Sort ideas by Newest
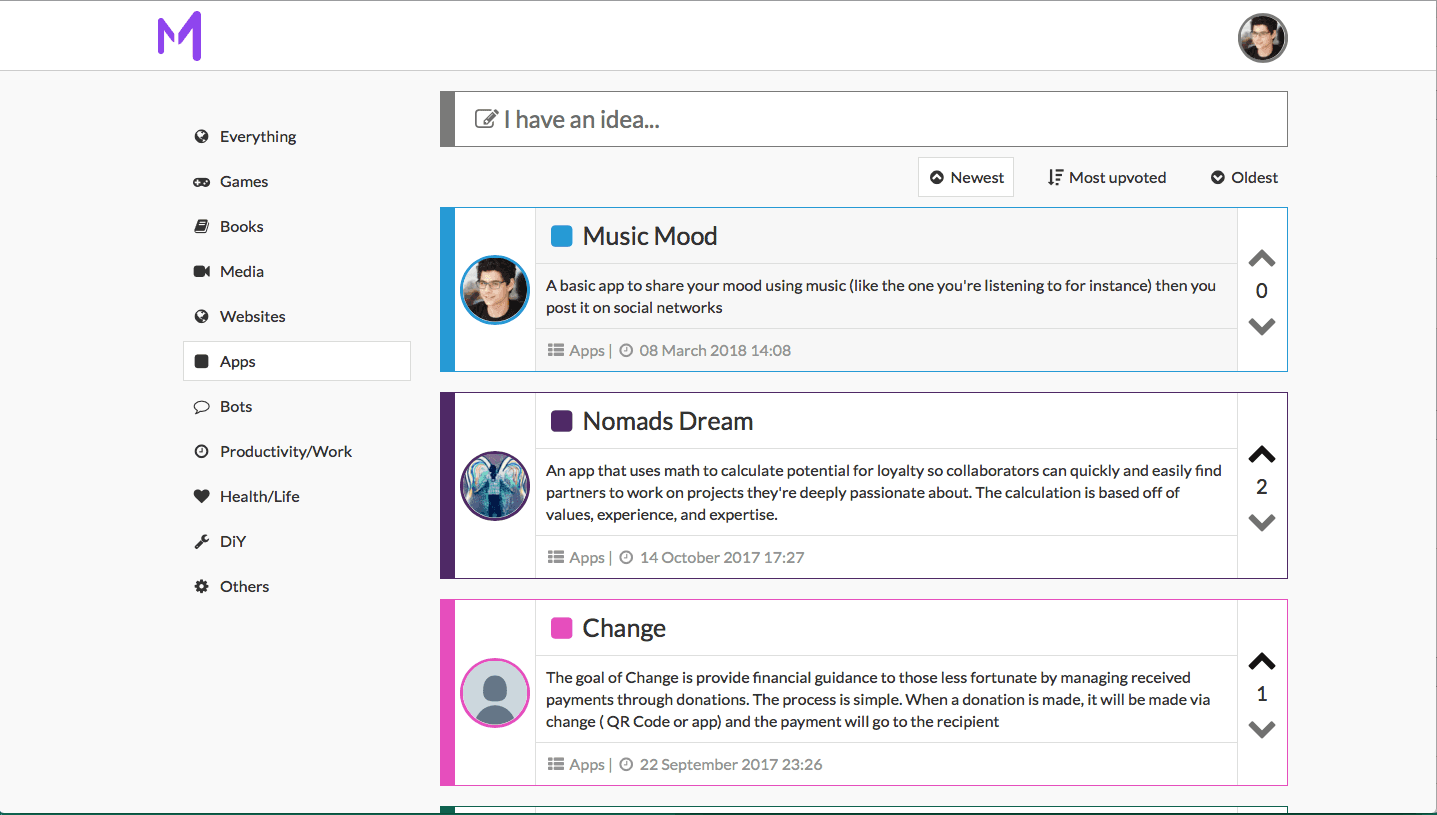1437x815 pixels. coord(966,177)
